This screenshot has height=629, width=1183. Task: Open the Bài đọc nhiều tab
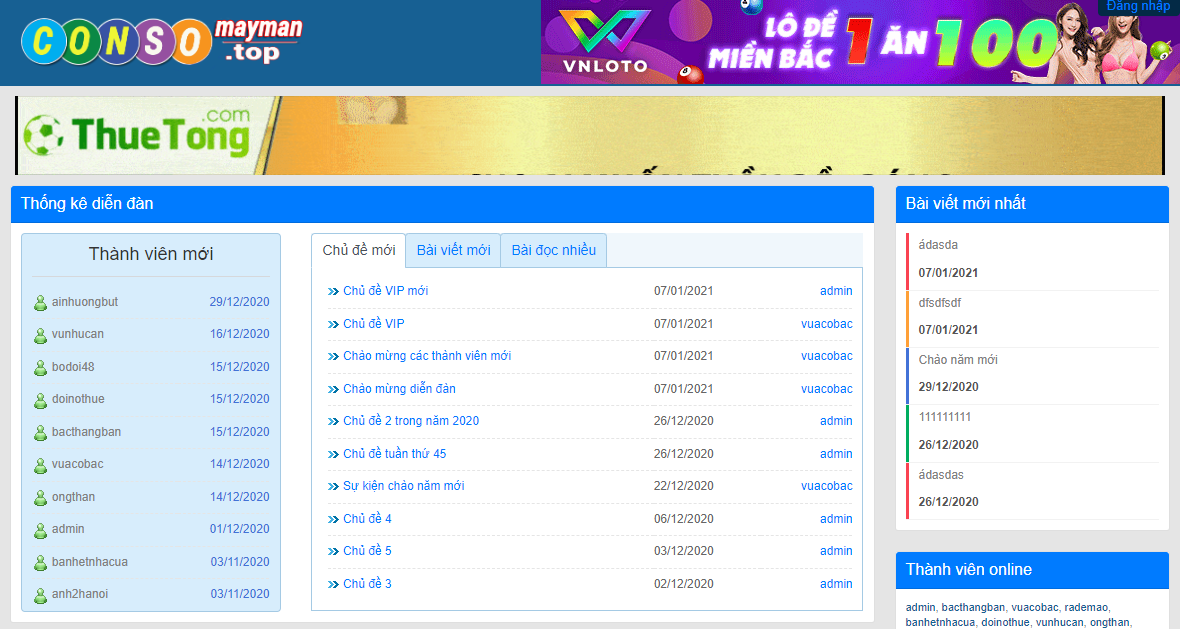click(553, 250)
